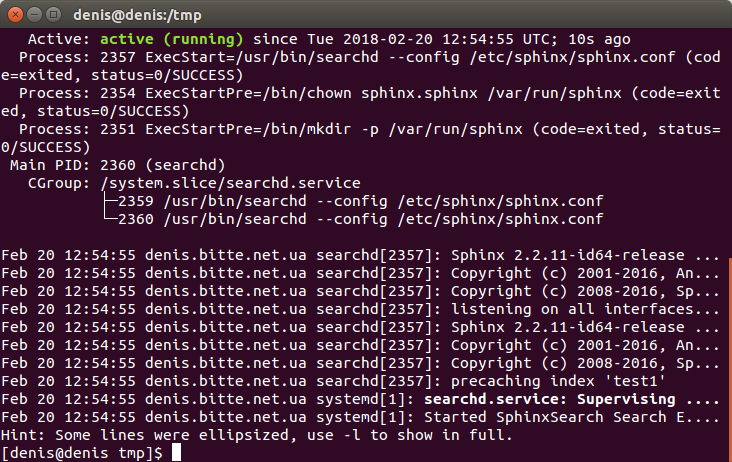Click the ExecStart=/usr/bin/searchd process line

point(360,66)
